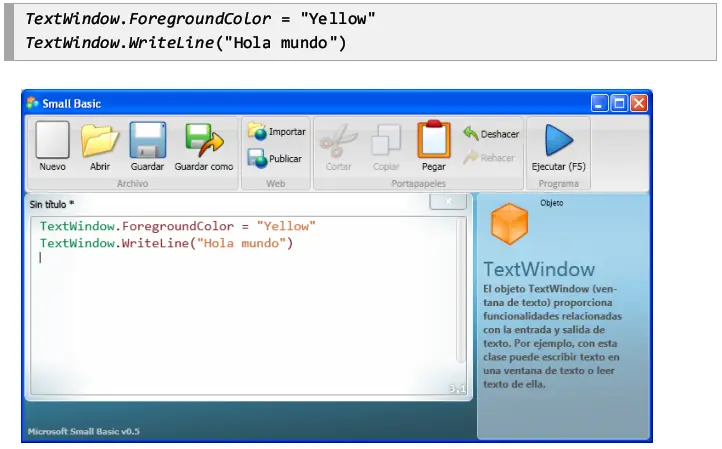The height and width of the screenshot is (449, 722).
Task: Open a file with Abrir folder icon
Action: (99, 140)
